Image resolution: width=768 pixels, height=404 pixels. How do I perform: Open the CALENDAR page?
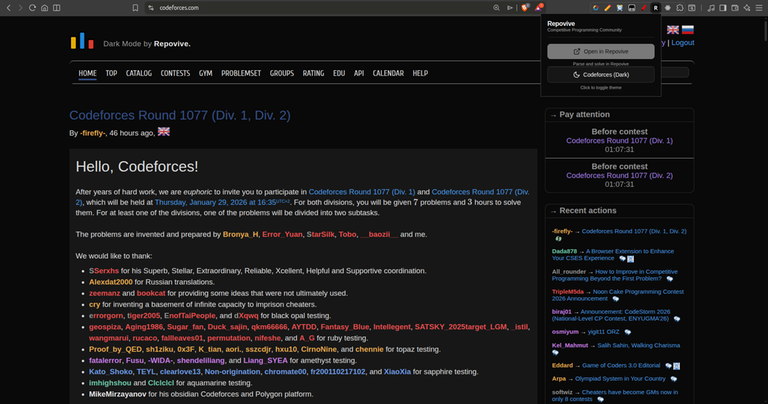(x=388, y=73)
